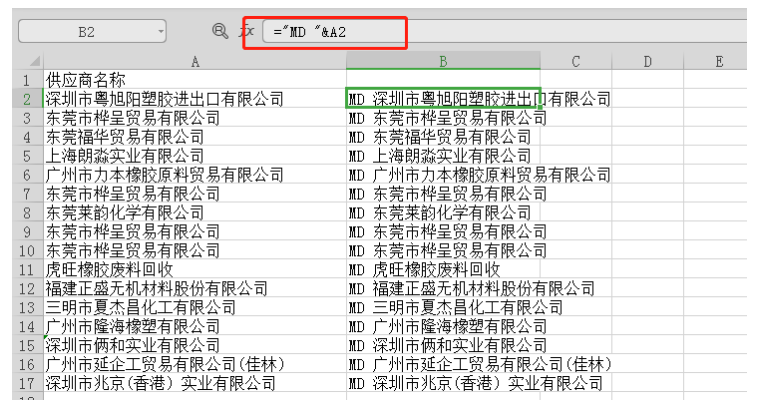The image size is (782, 417).
Task: Select row 5 header
Action: [x=27, y=156]
